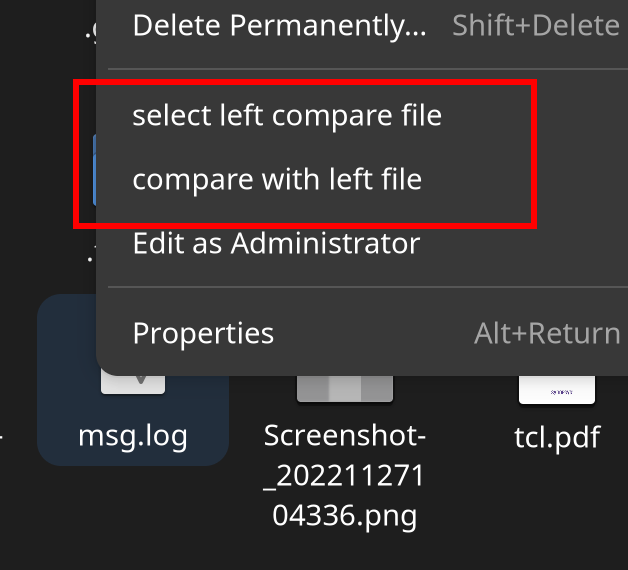Select the tcl.pdf document thumbnail
Viewport: 628px width, 570px height.
click(x=557, y=389)
